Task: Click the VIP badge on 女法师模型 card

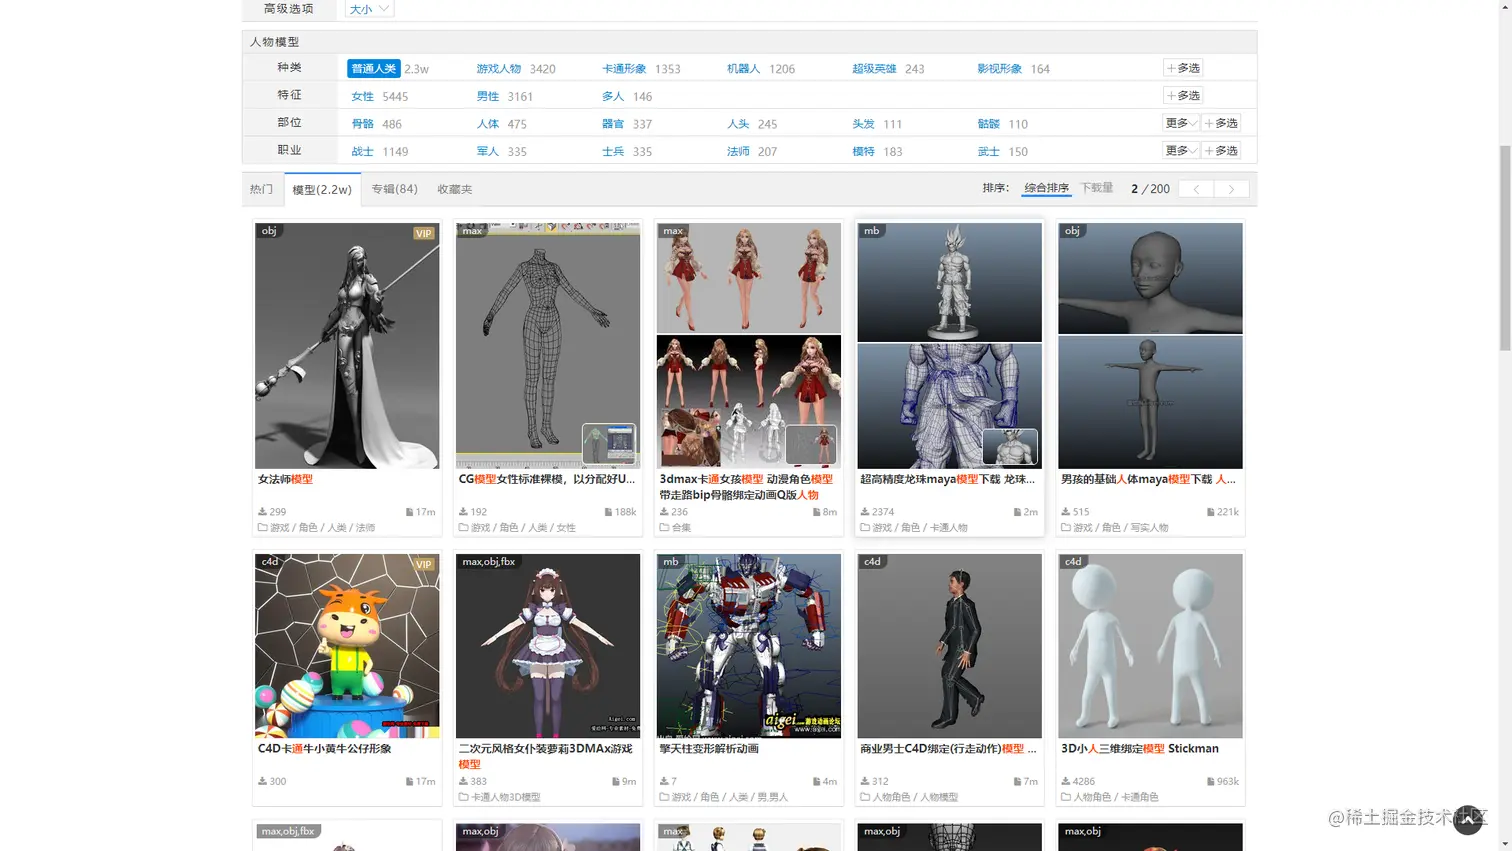Action: pyautogui.click(x=423, y=232)
